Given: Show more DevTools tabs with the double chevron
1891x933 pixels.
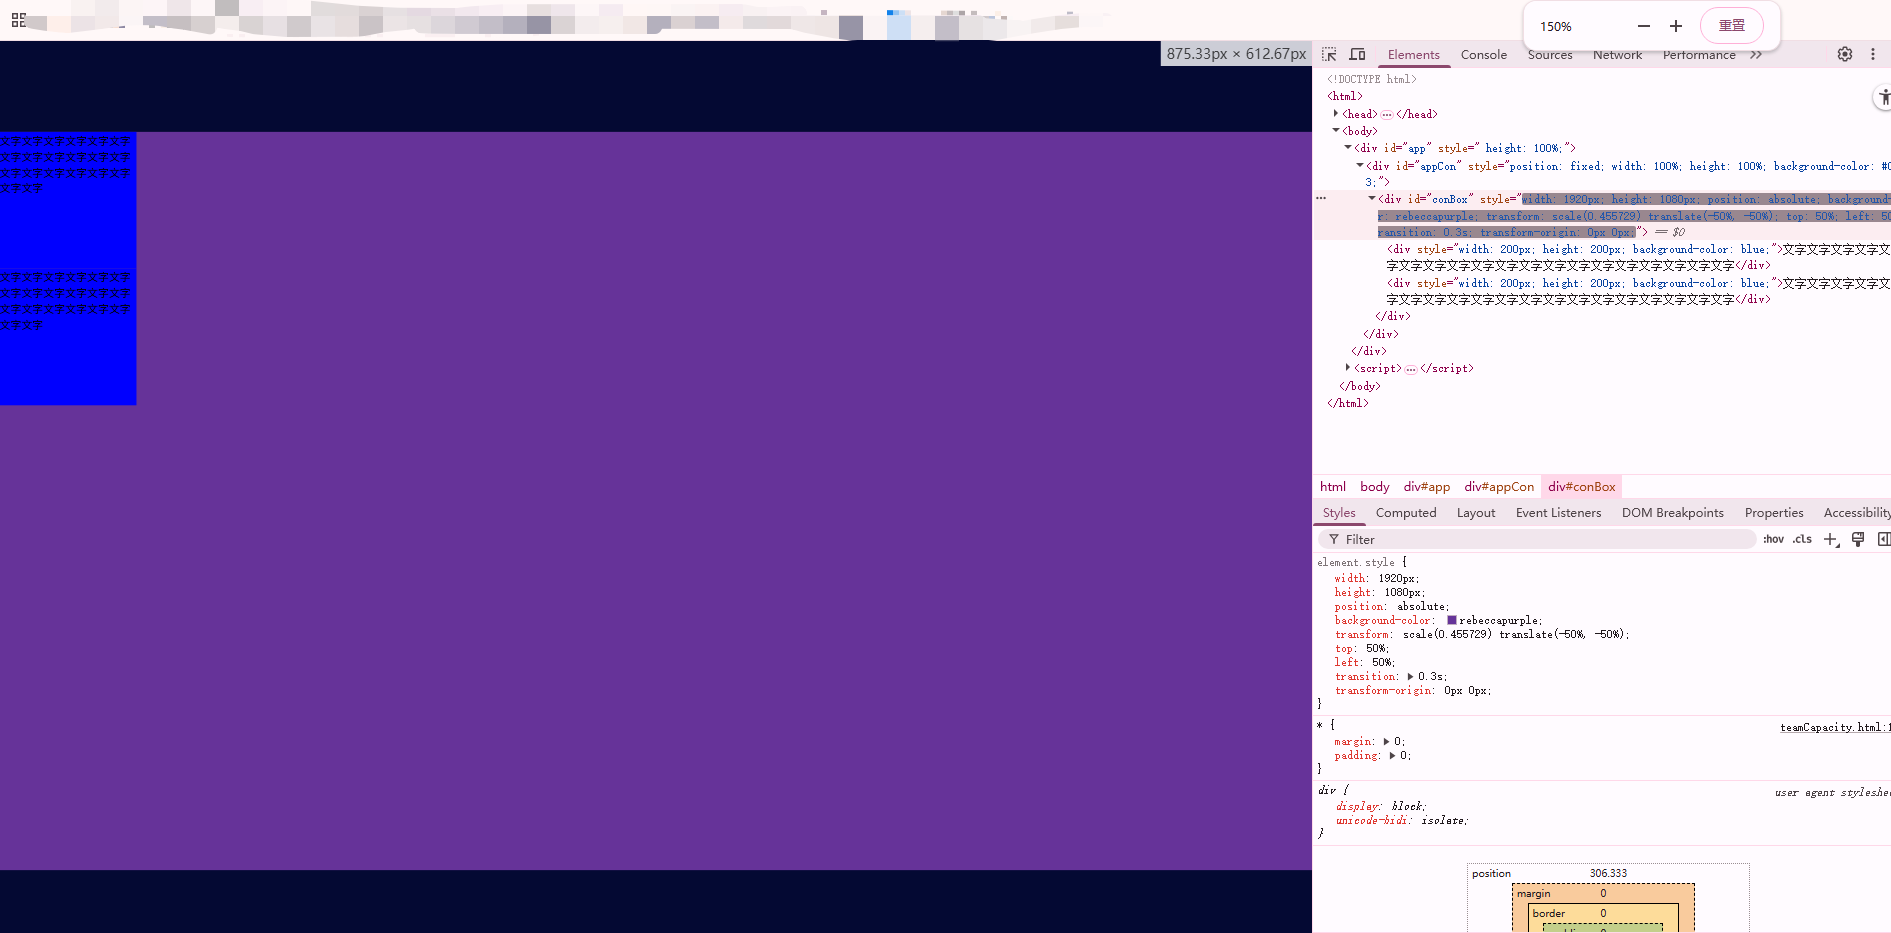Looking at the screenshot, I should tap(1756, 55).
